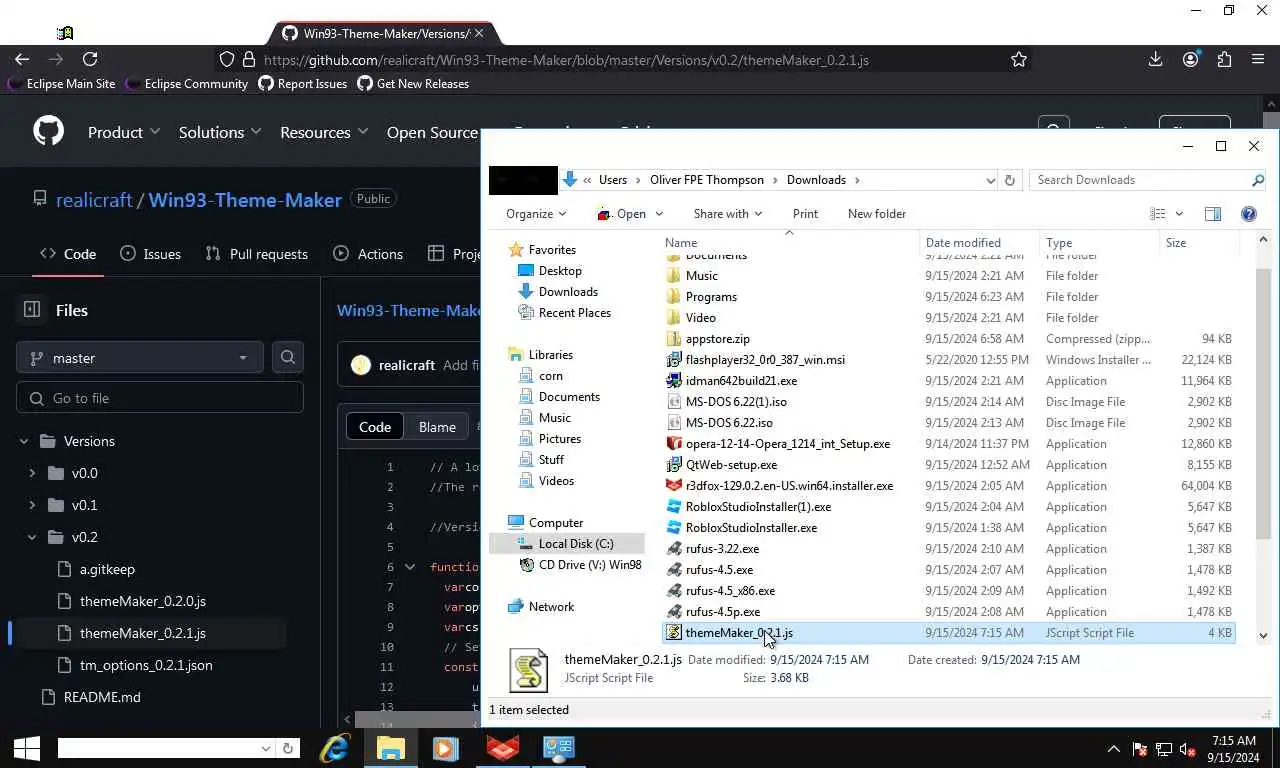Switch to the Actions tab
1280x768 pixels.
368,254
